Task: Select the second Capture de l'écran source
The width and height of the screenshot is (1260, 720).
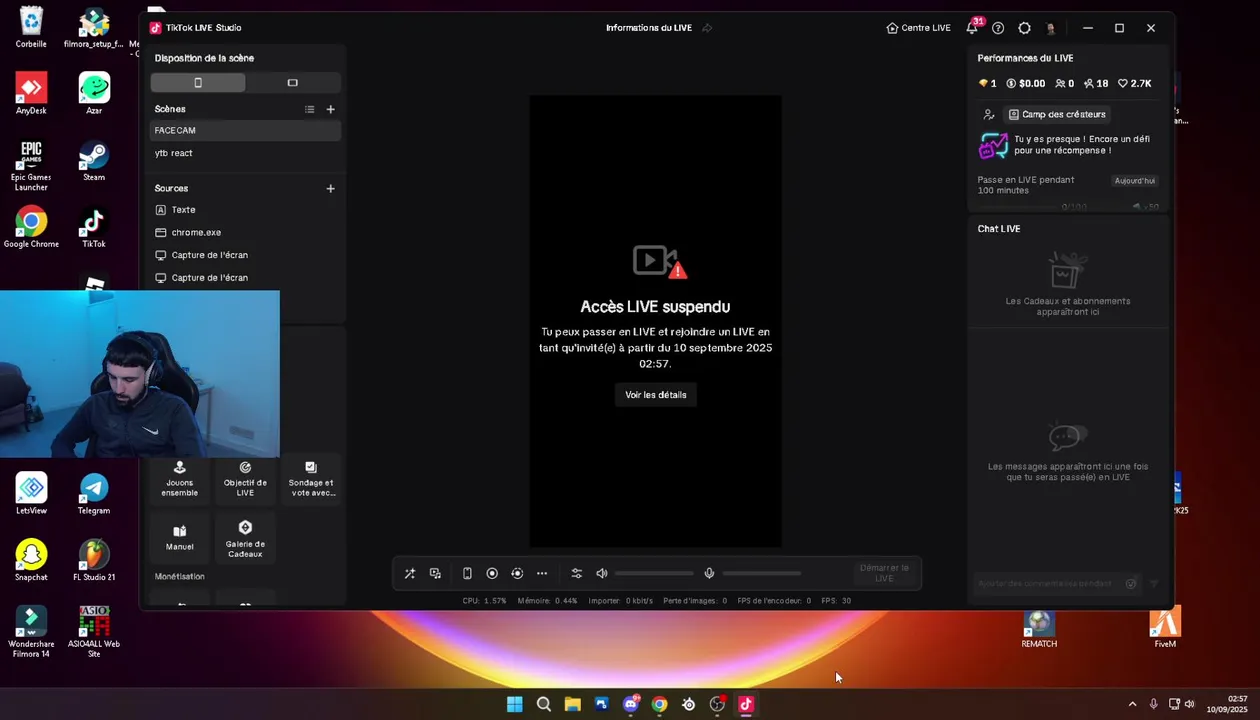Action: pos(246,278)
